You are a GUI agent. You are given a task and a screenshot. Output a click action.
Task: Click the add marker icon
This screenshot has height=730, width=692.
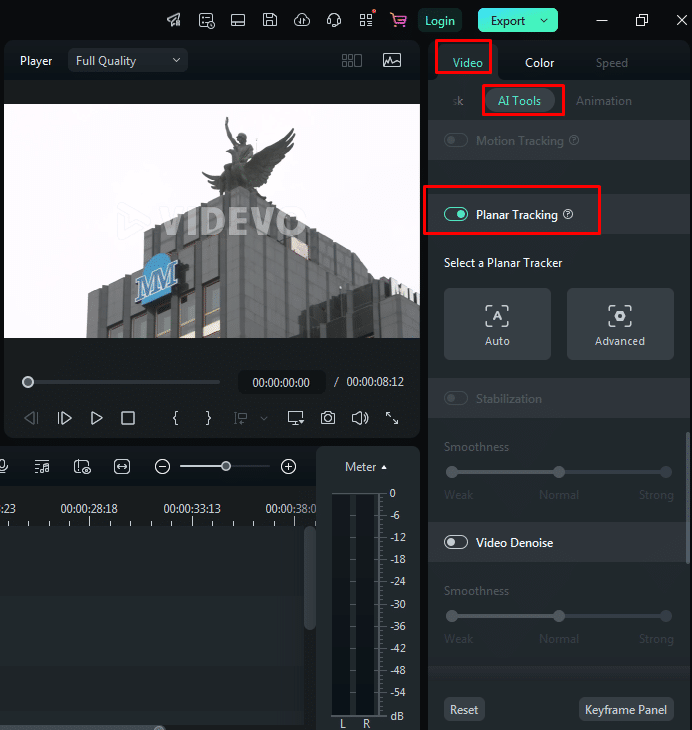tap(240, 418)
